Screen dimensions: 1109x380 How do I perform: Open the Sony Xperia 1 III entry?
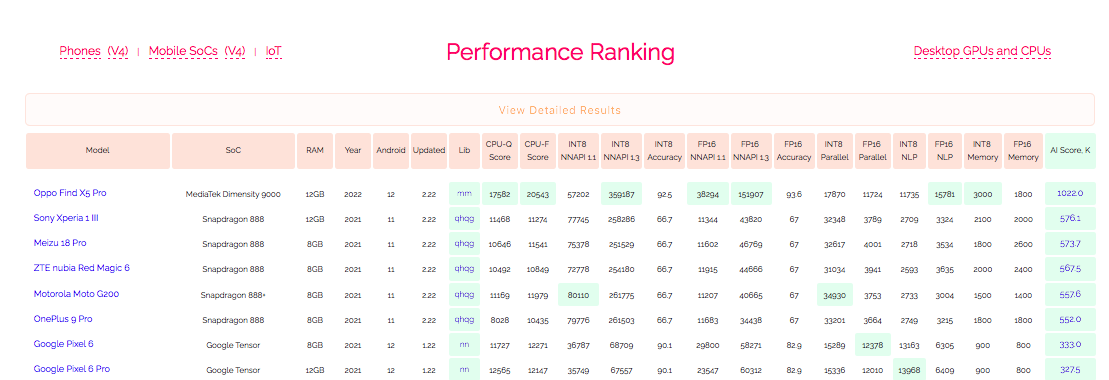[66, 218]
